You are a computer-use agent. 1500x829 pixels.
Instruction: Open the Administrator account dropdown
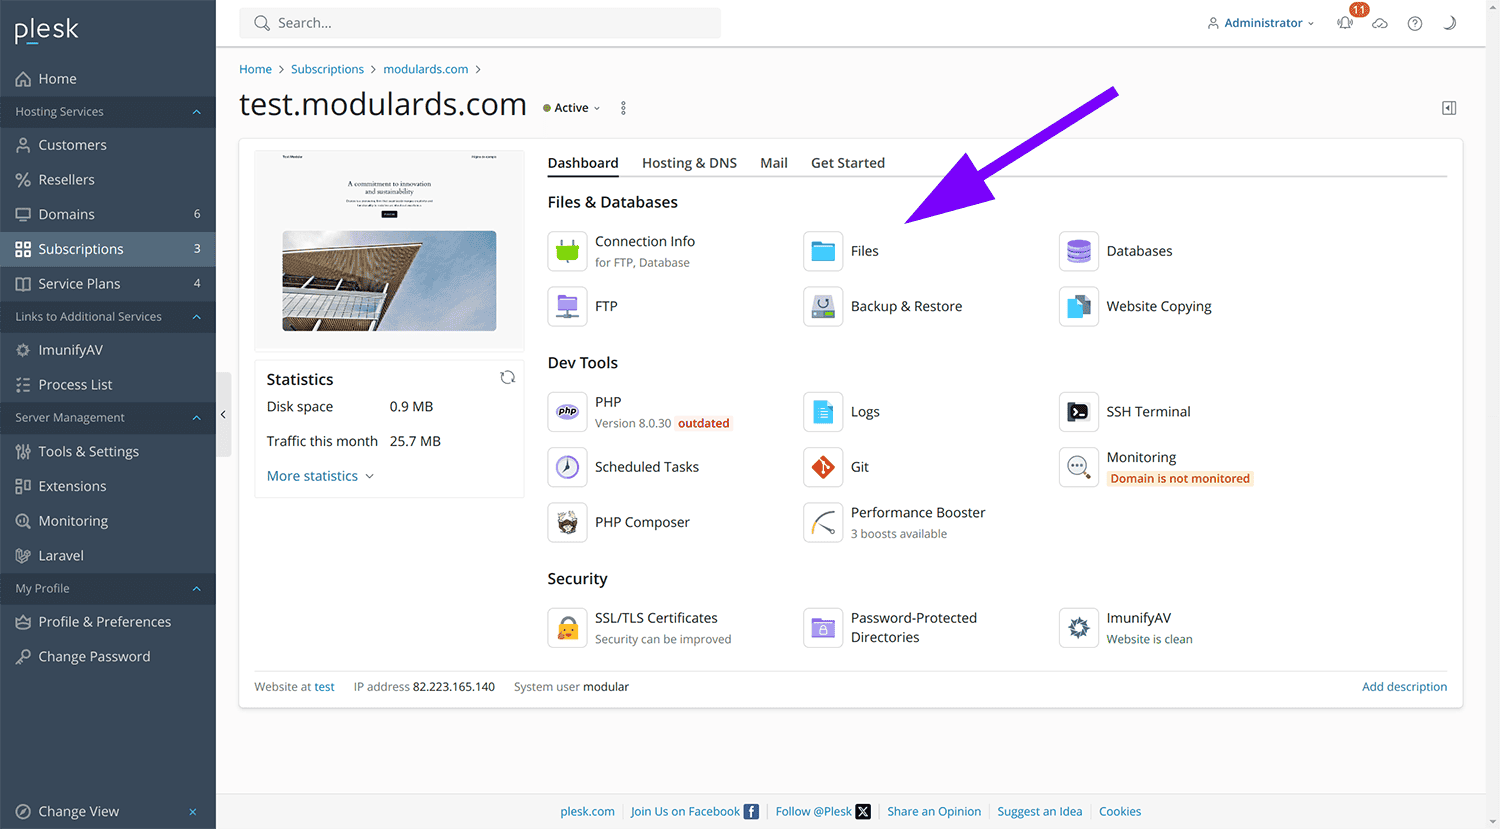click(1261, 23)
